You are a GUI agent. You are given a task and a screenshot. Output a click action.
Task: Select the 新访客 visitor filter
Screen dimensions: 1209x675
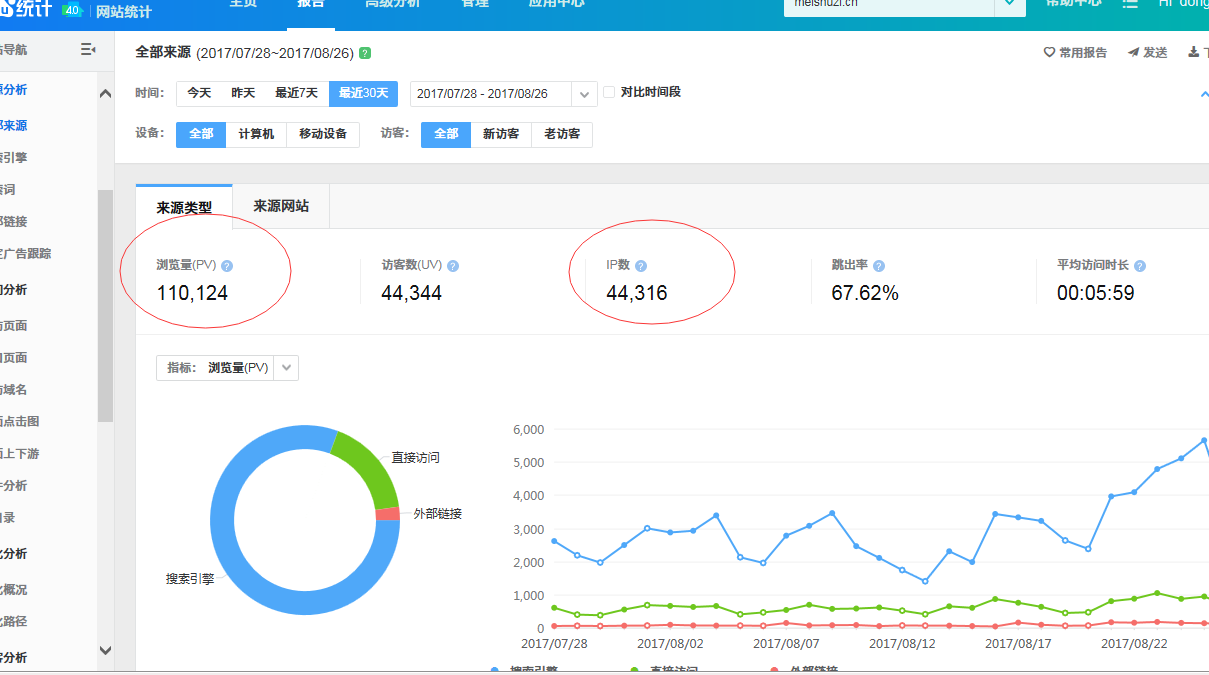501,134
